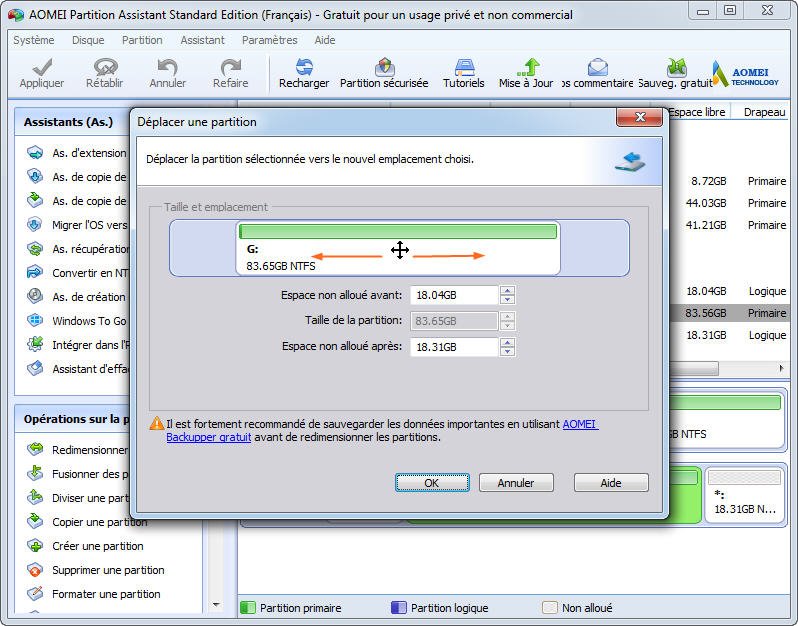Click the Sauveg. gratuit toolbar icon
This screenshot has width=798, height=626.
tap(676, 74)
